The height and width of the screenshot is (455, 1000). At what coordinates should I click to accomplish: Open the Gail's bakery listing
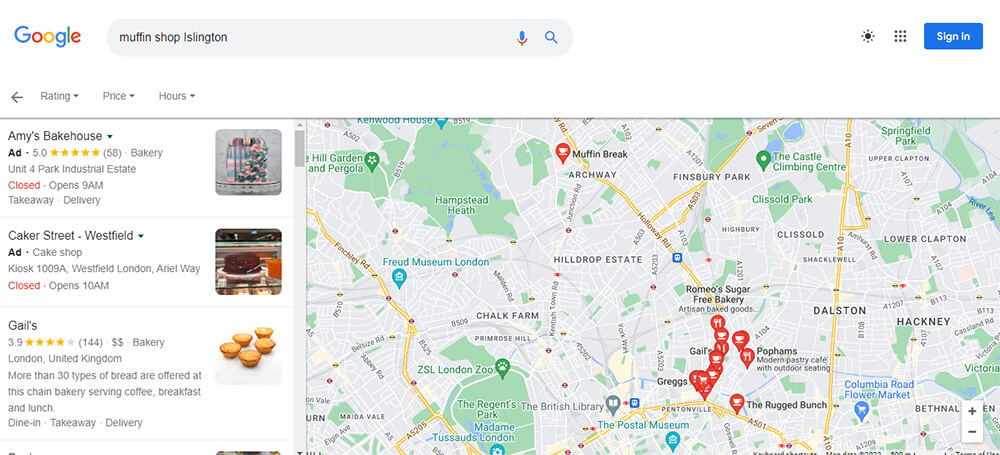[x=22, y=325]
